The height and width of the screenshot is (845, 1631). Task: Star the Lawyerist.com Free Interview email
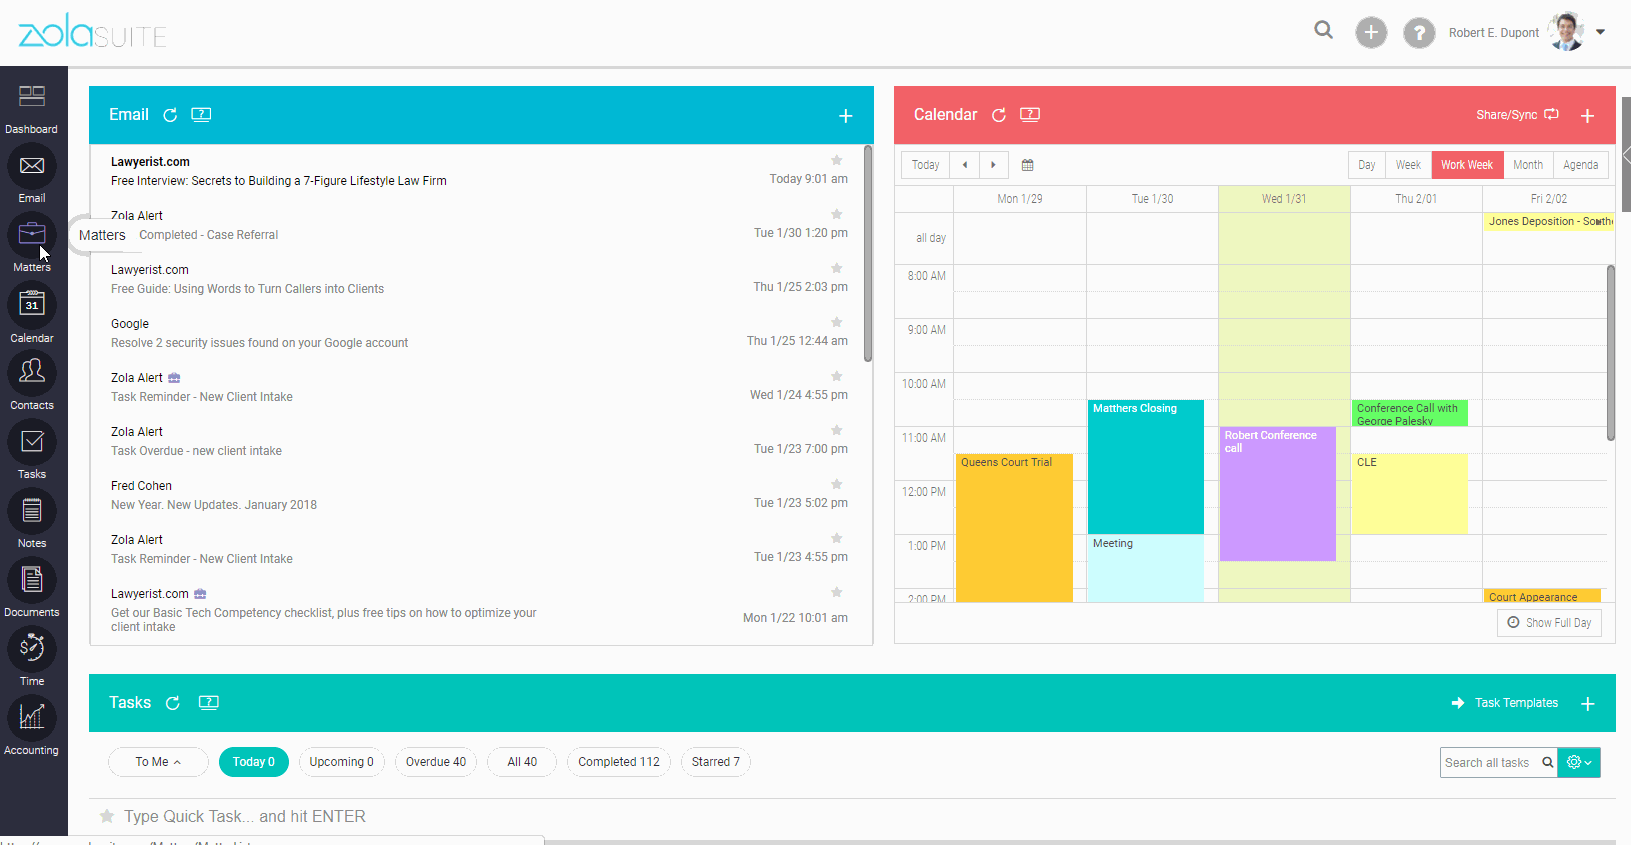pyautogui.click(x=837, y=160)
